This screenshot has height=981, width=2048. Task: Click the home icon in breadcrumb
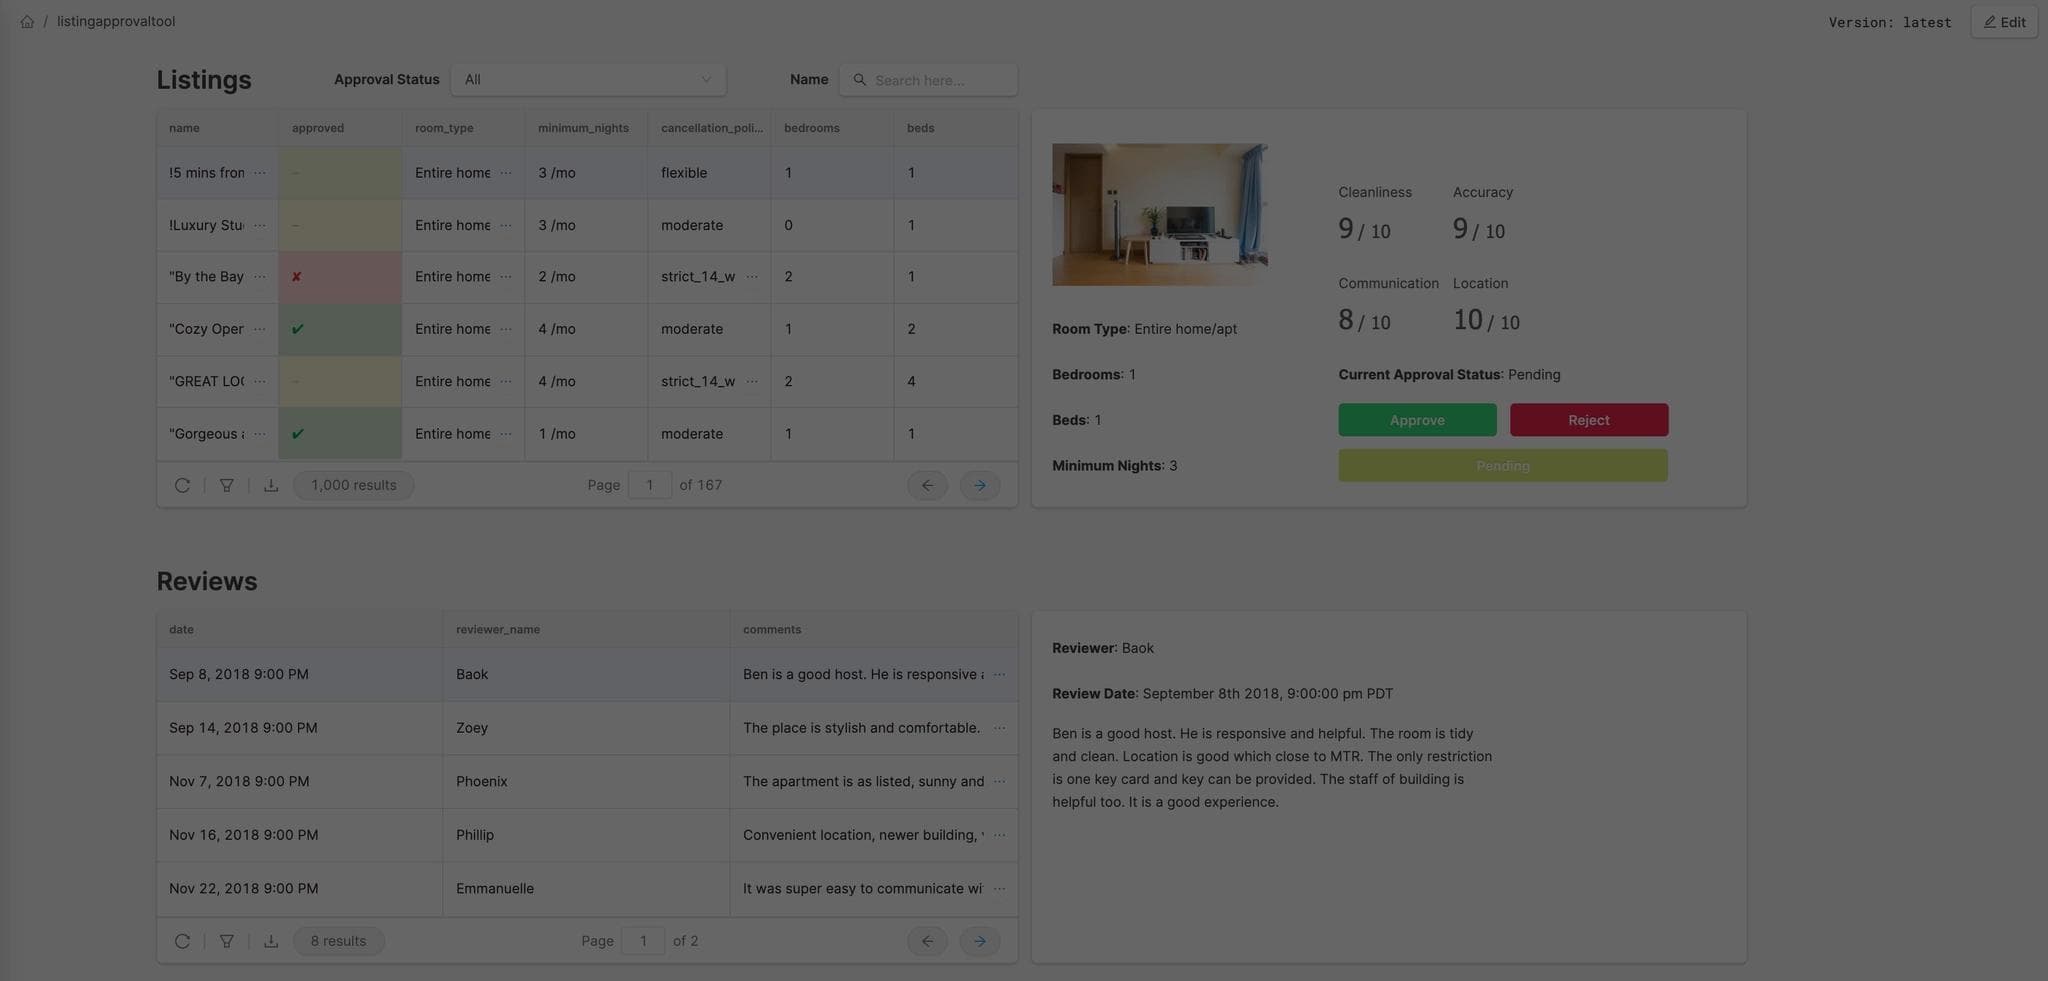(x=27, y=22)
